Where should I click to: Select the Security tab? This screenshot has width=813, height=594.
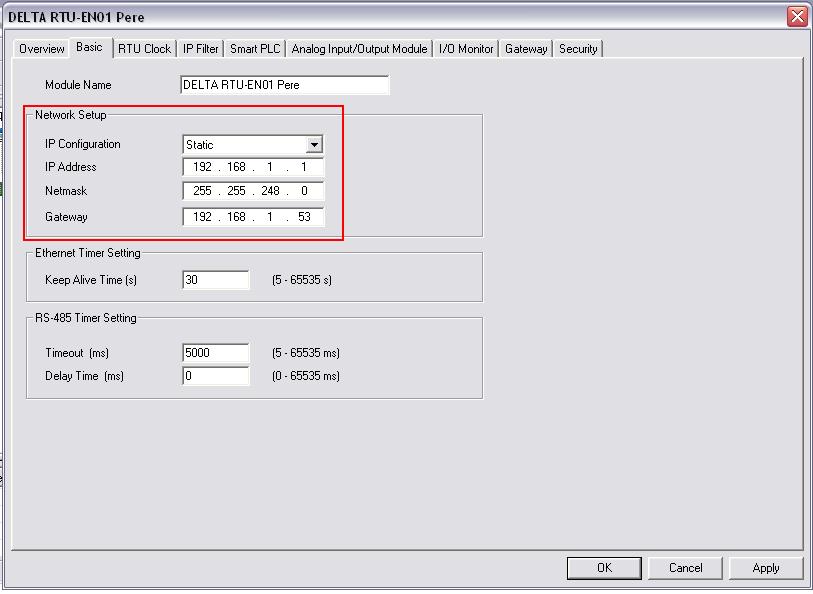click(x=578, y=49)
